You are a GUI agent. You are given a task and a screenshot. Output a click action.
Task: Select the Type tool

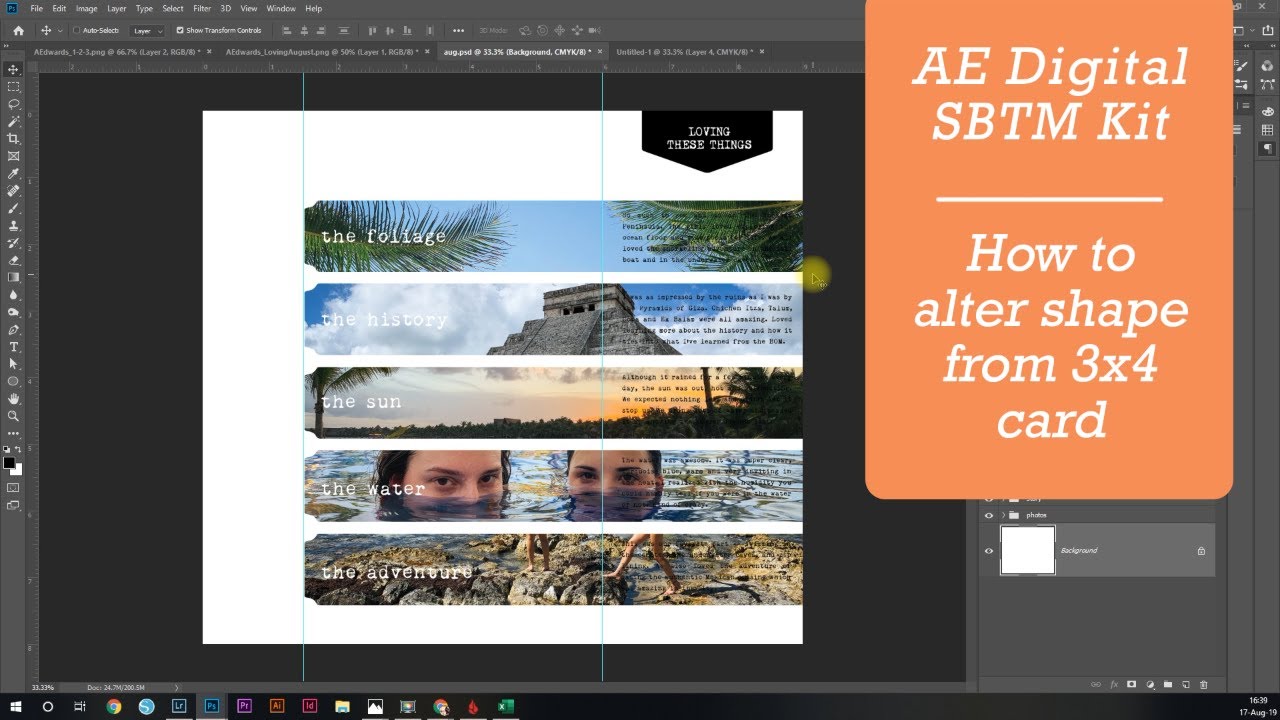click(x=13, y=347)
